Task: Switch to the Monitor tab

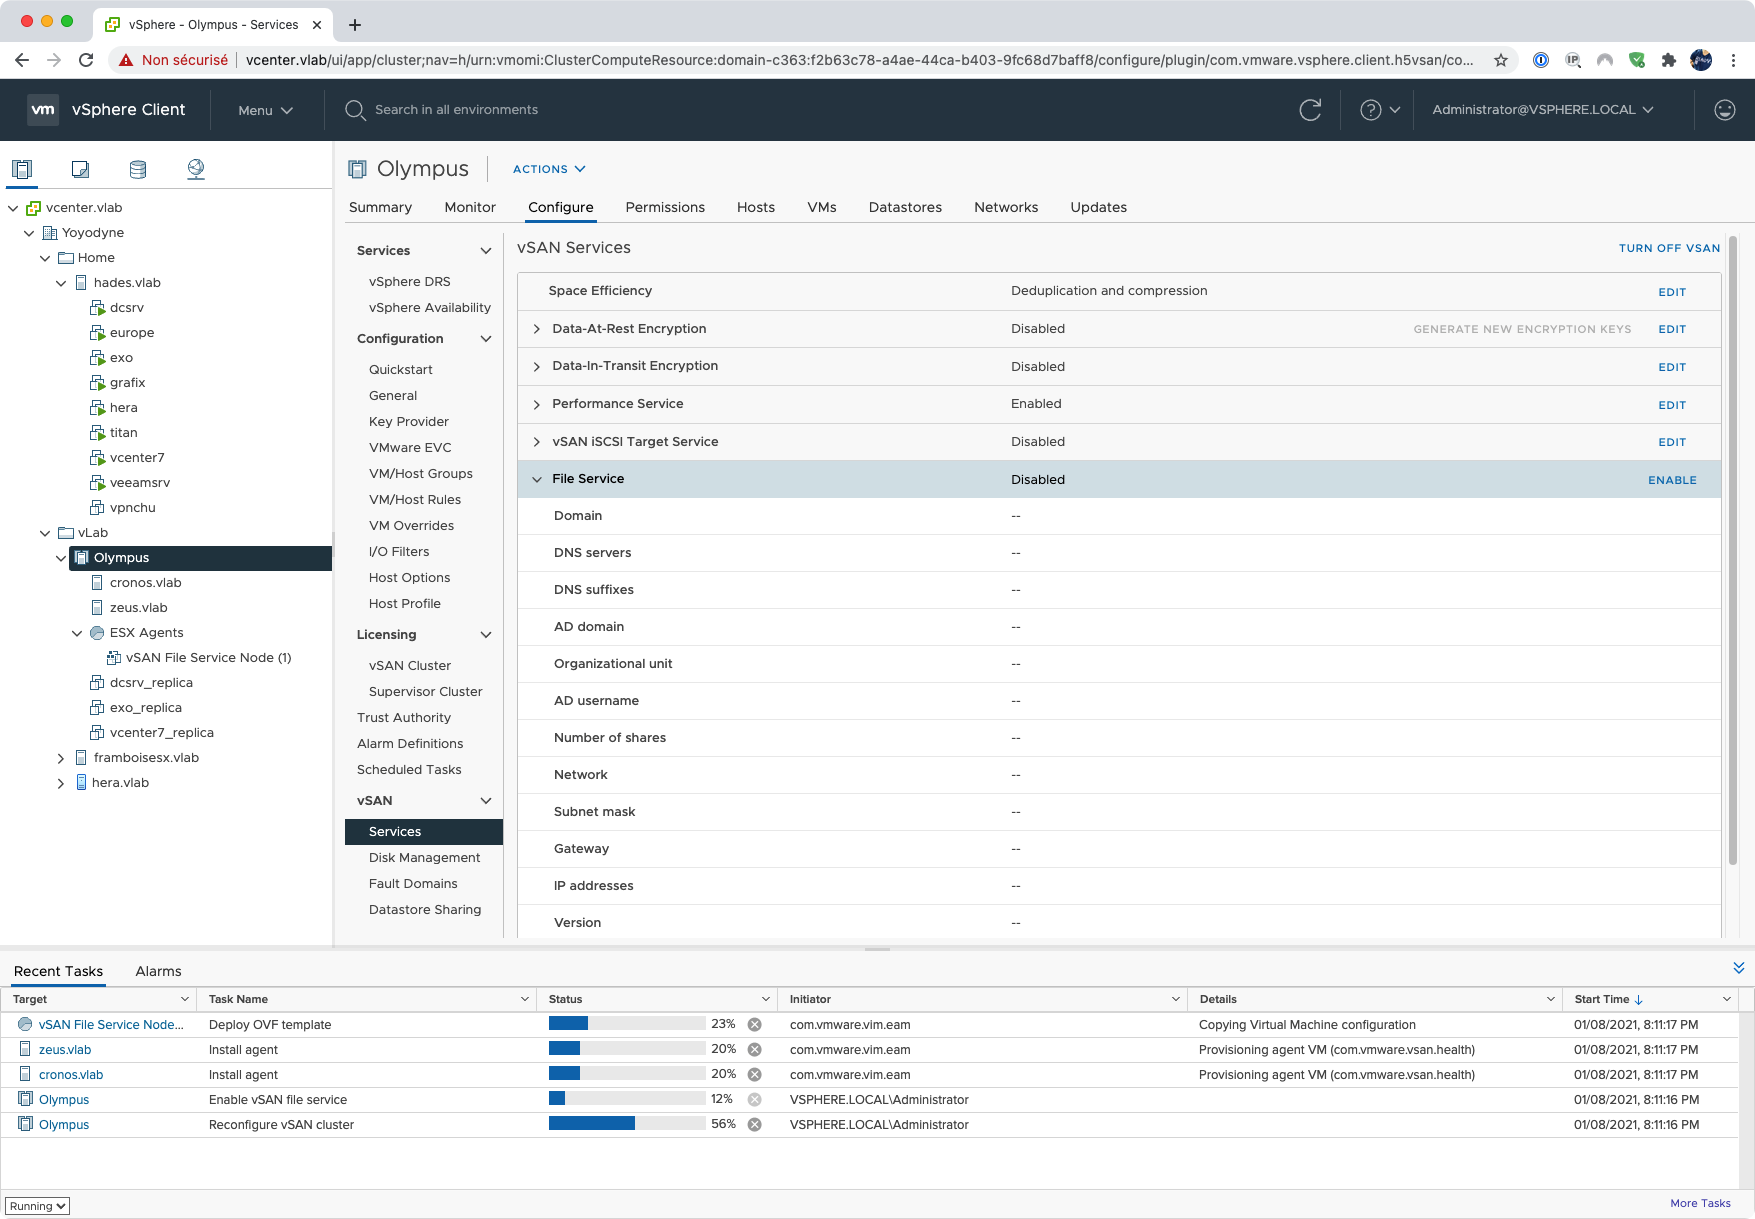Action: click(x=469, y=207)
